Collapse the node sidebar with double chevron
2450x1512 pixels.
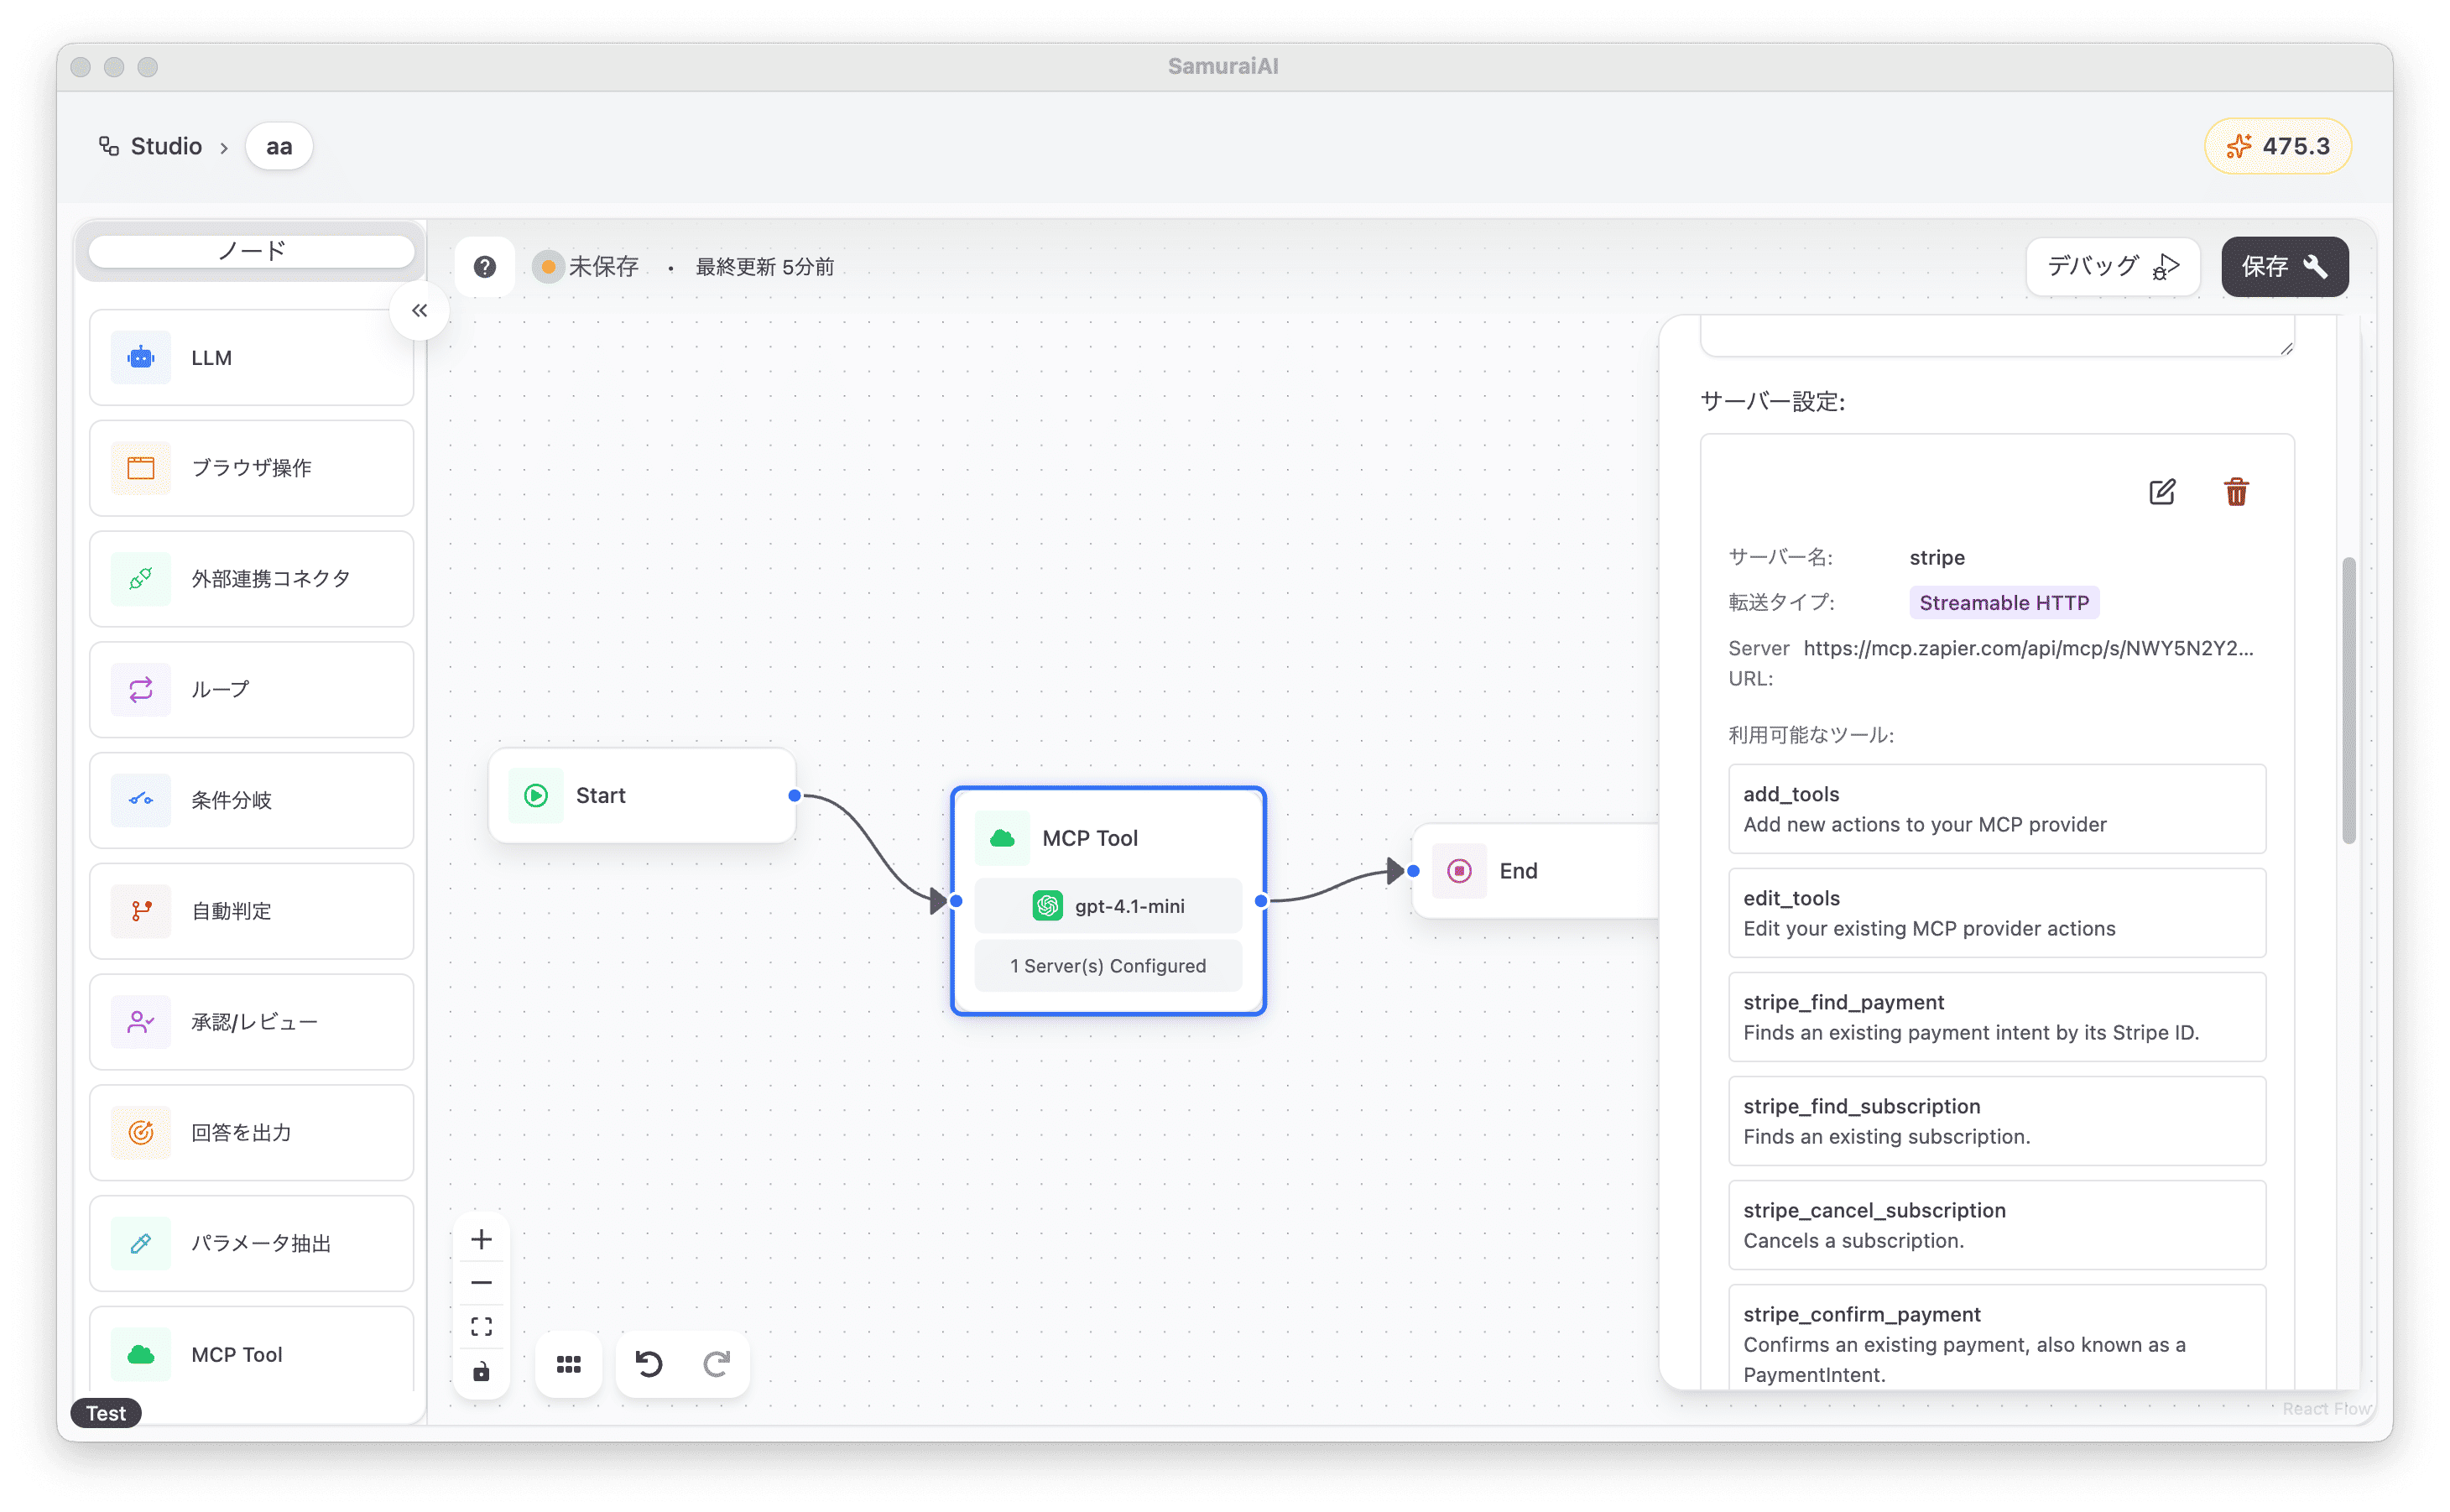[x=420, y=311]
